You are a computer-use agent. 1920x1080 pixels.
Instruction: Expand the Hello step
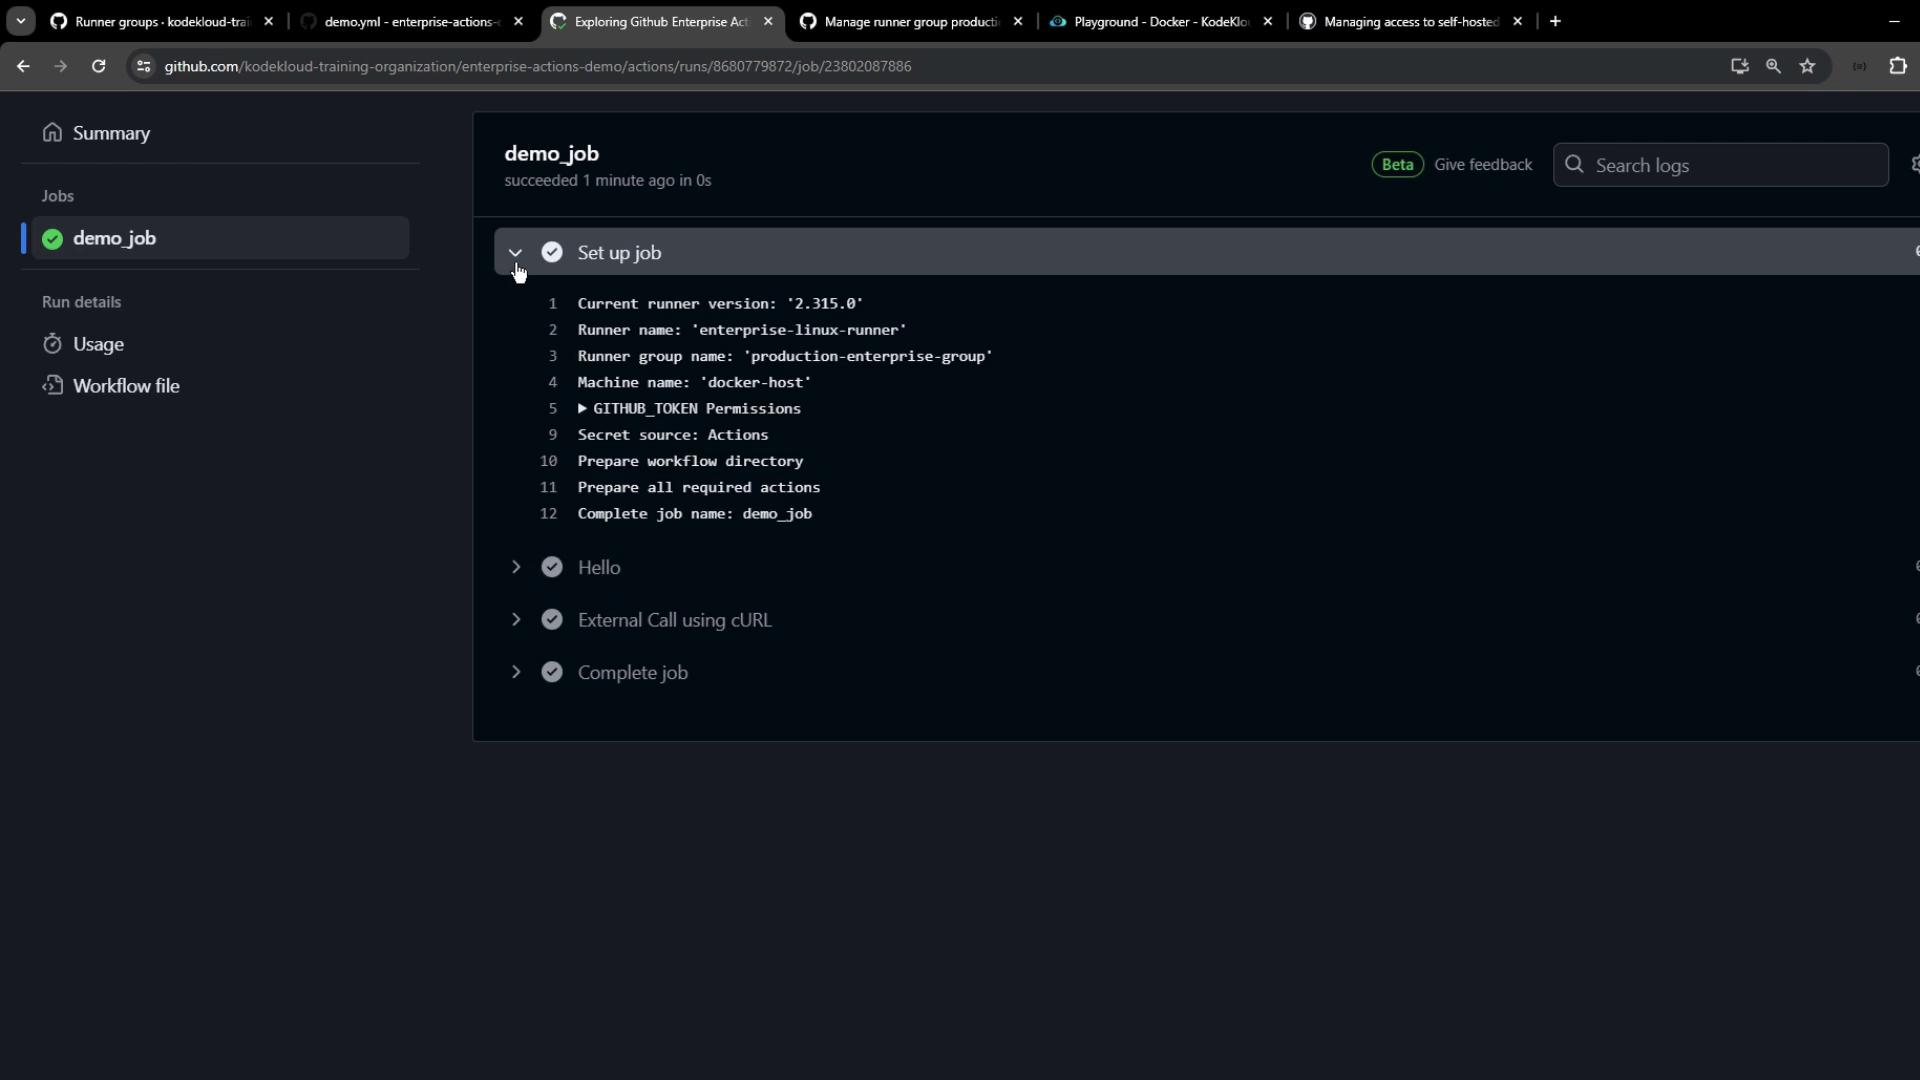[x=516, y=567]
